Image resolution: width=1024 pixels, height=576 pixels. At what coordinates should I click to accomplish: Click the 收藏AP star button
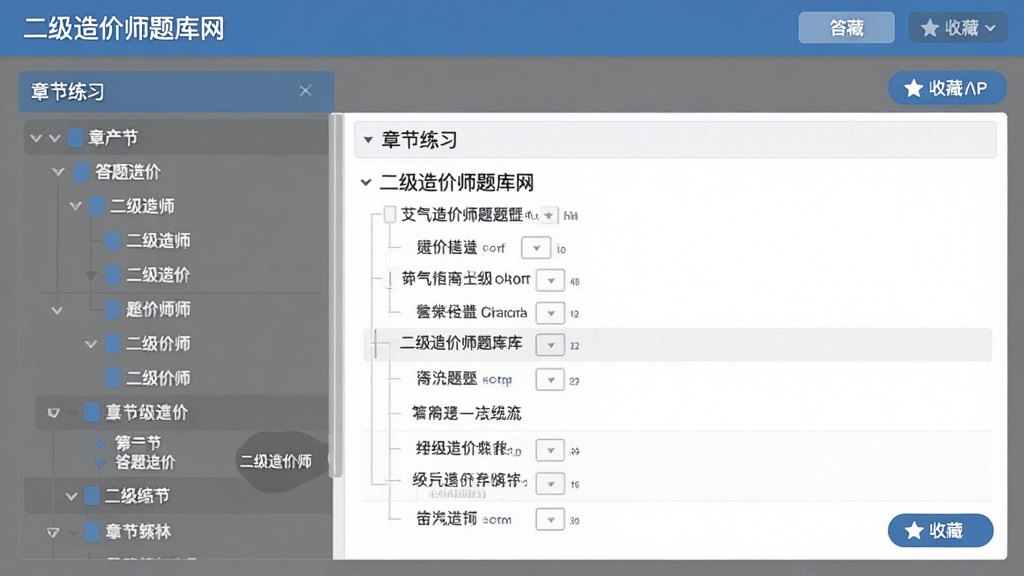947,88
